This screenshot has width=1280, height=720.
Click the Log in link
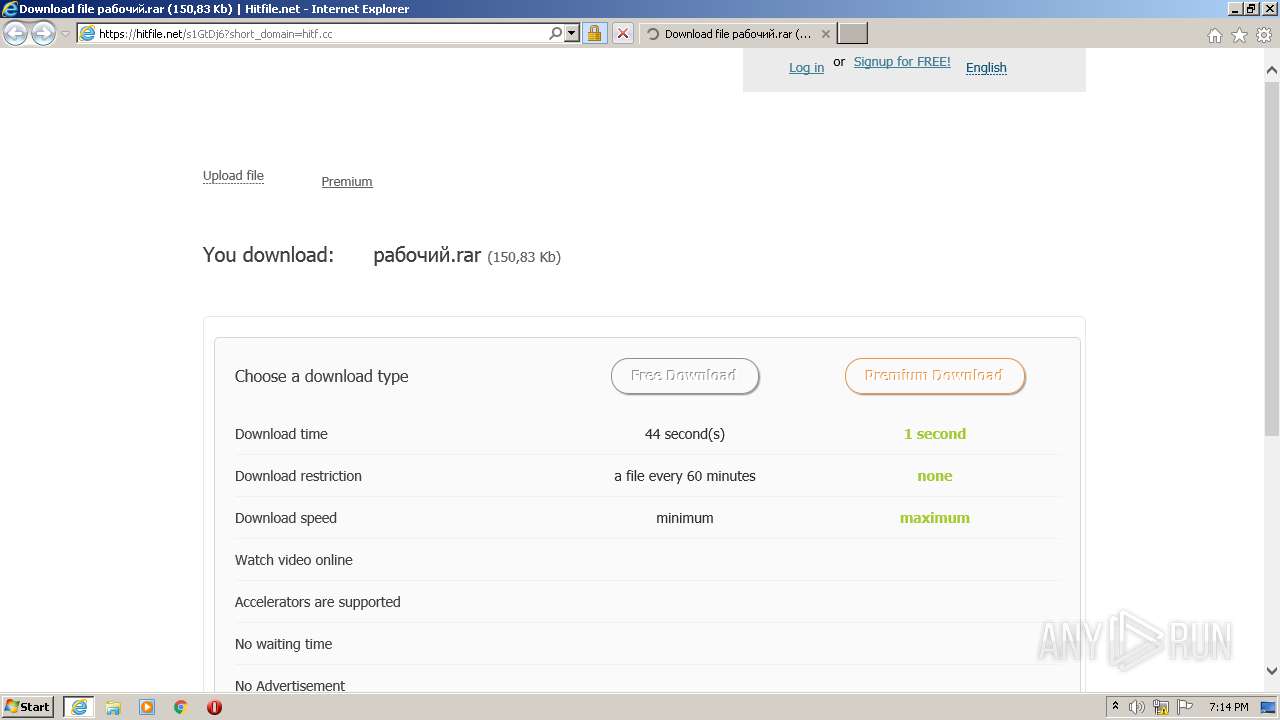[x=806, y=68]
